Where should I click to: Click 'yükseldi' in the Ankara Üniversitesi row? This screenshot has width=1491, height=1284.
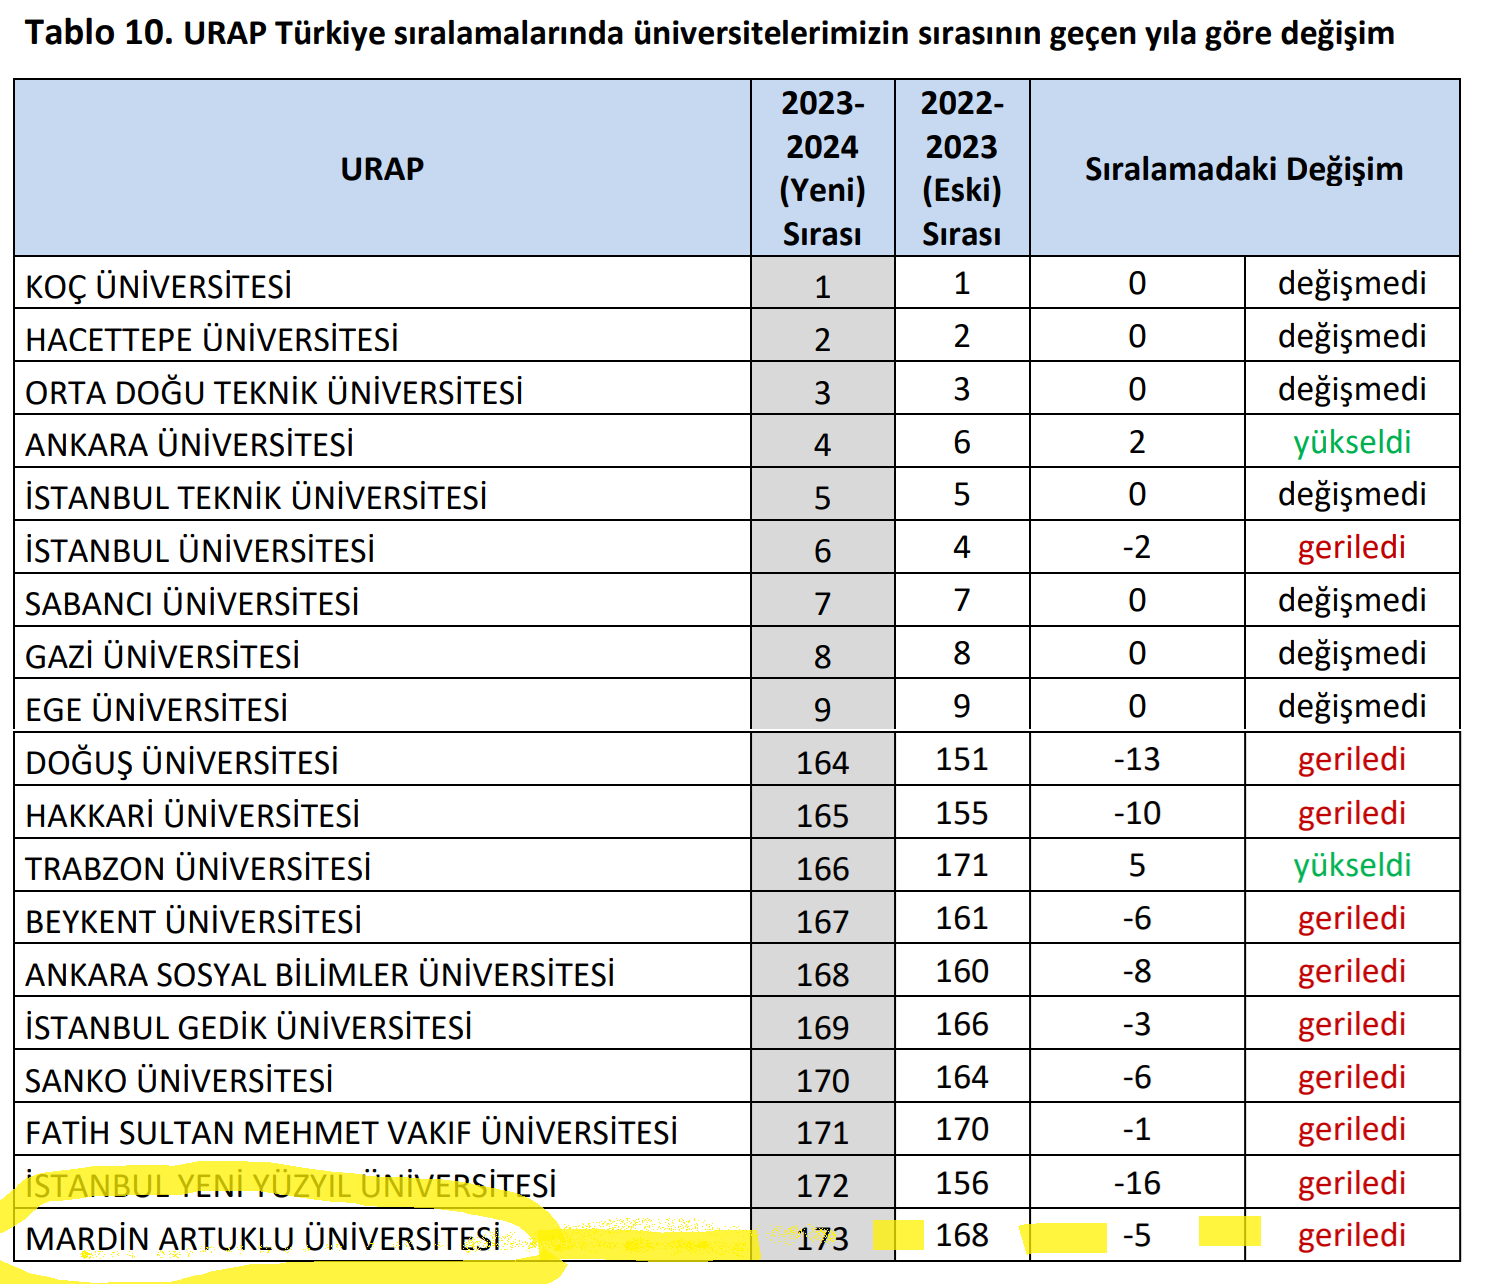click(1352, 442)
